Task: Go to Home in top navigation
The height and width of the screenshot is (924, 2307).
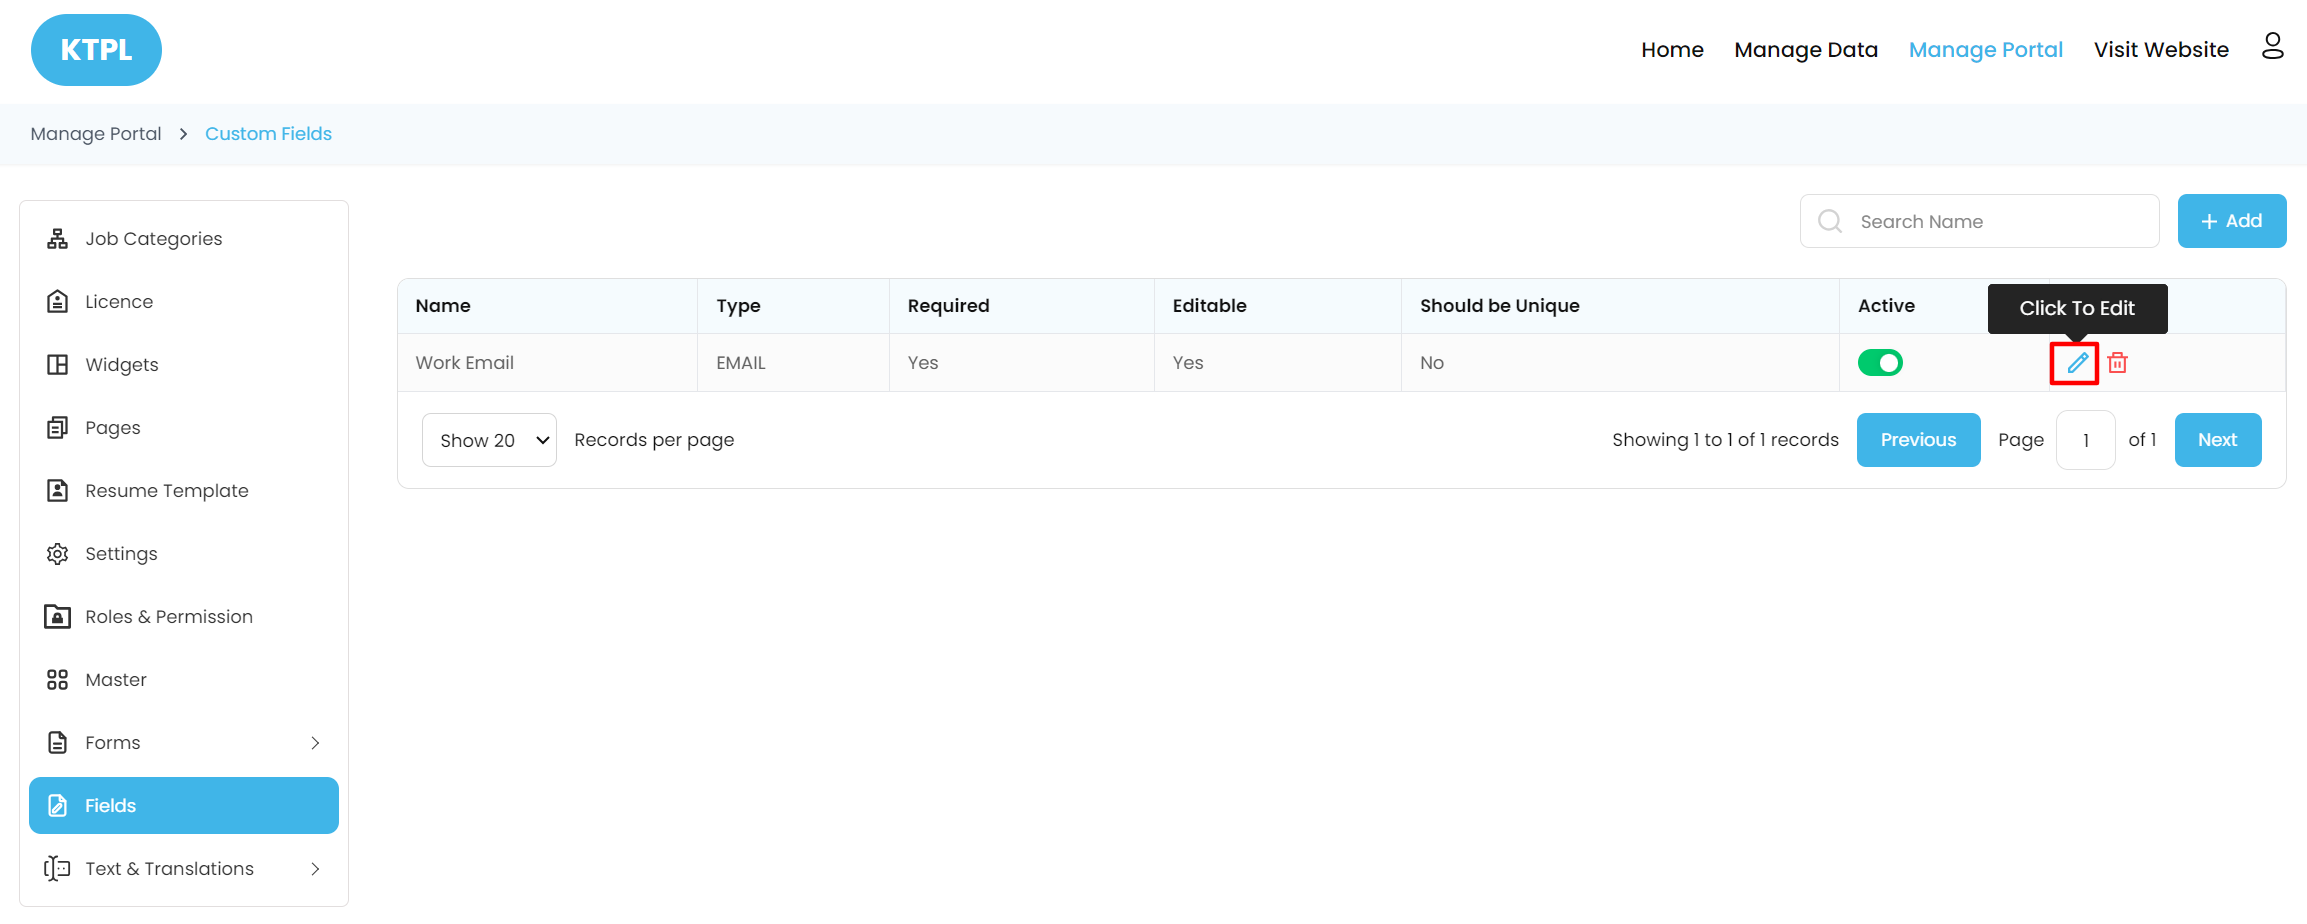Action: pos(1672,50)
